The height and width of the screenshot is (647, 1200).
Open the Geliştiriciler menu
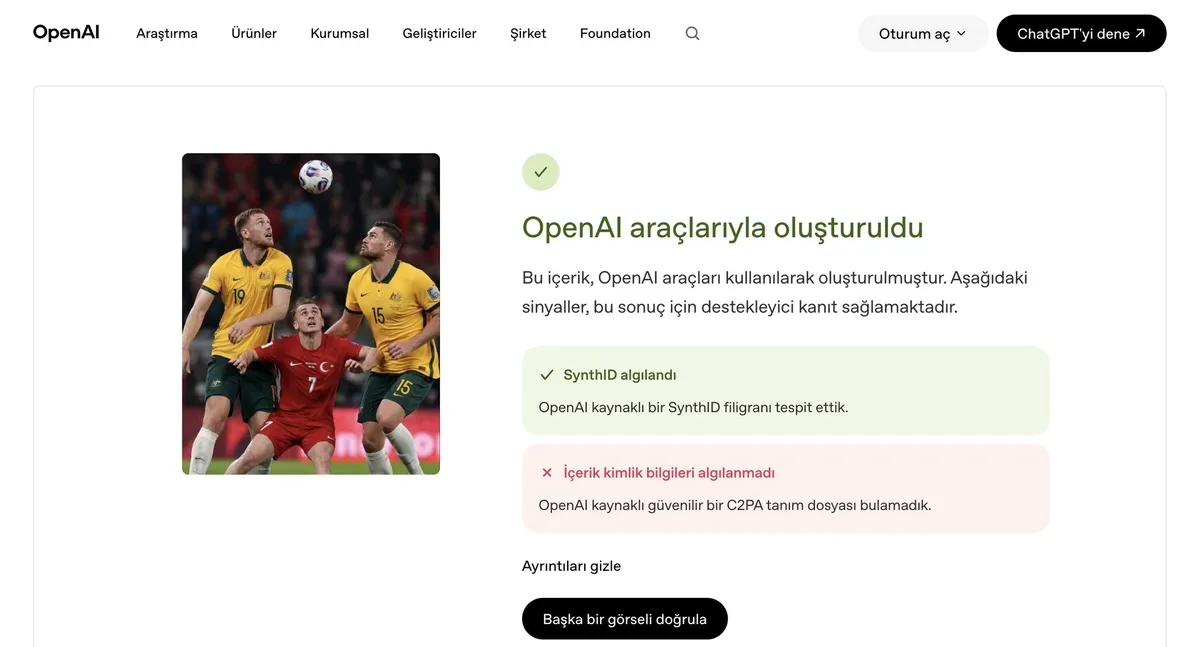440,33
